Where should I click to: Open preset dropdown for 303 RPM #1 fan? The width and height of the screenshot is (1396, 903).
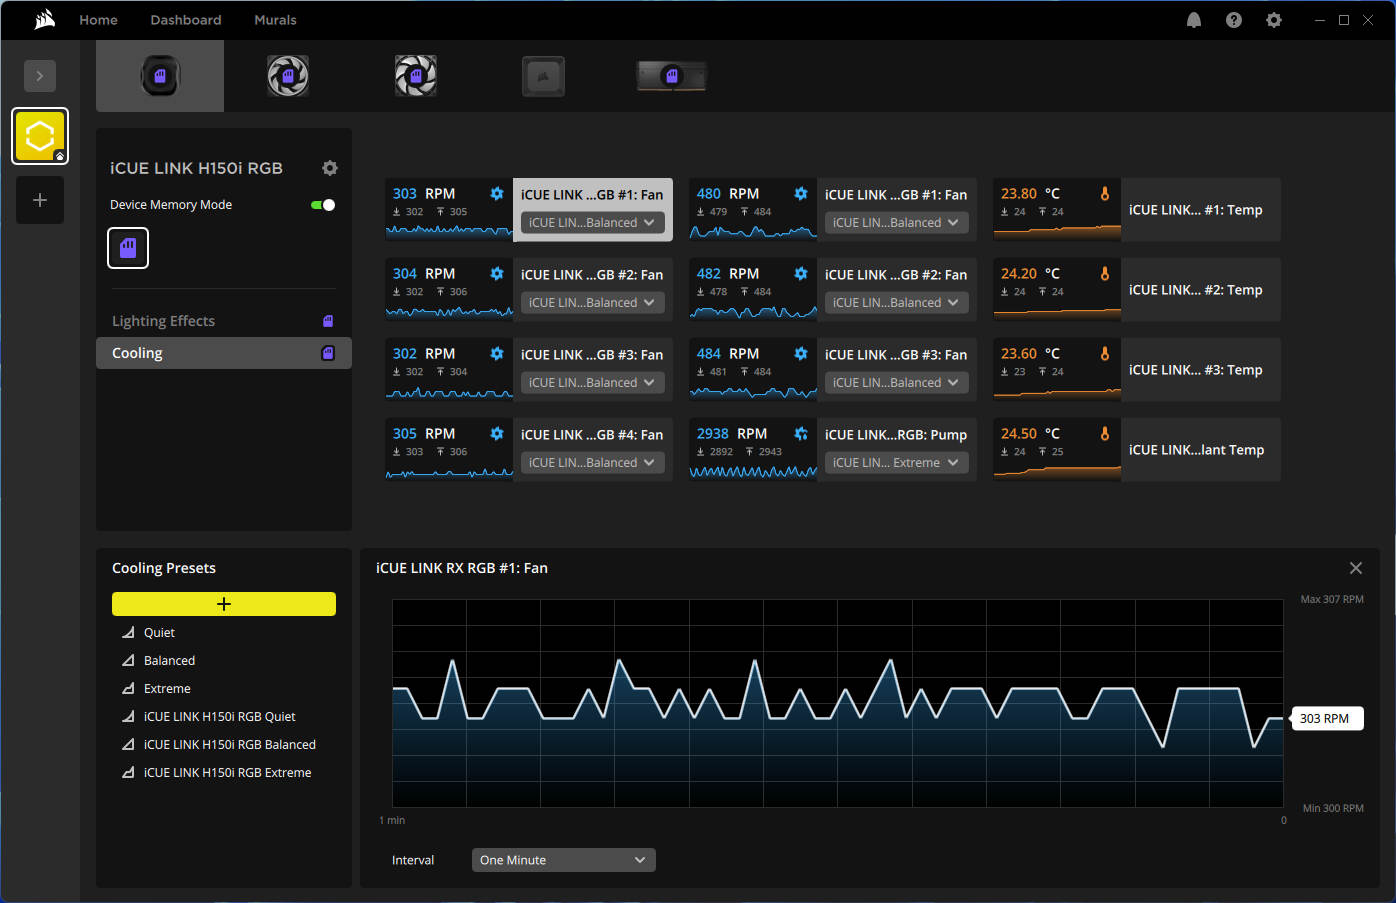tap(592, 223)
